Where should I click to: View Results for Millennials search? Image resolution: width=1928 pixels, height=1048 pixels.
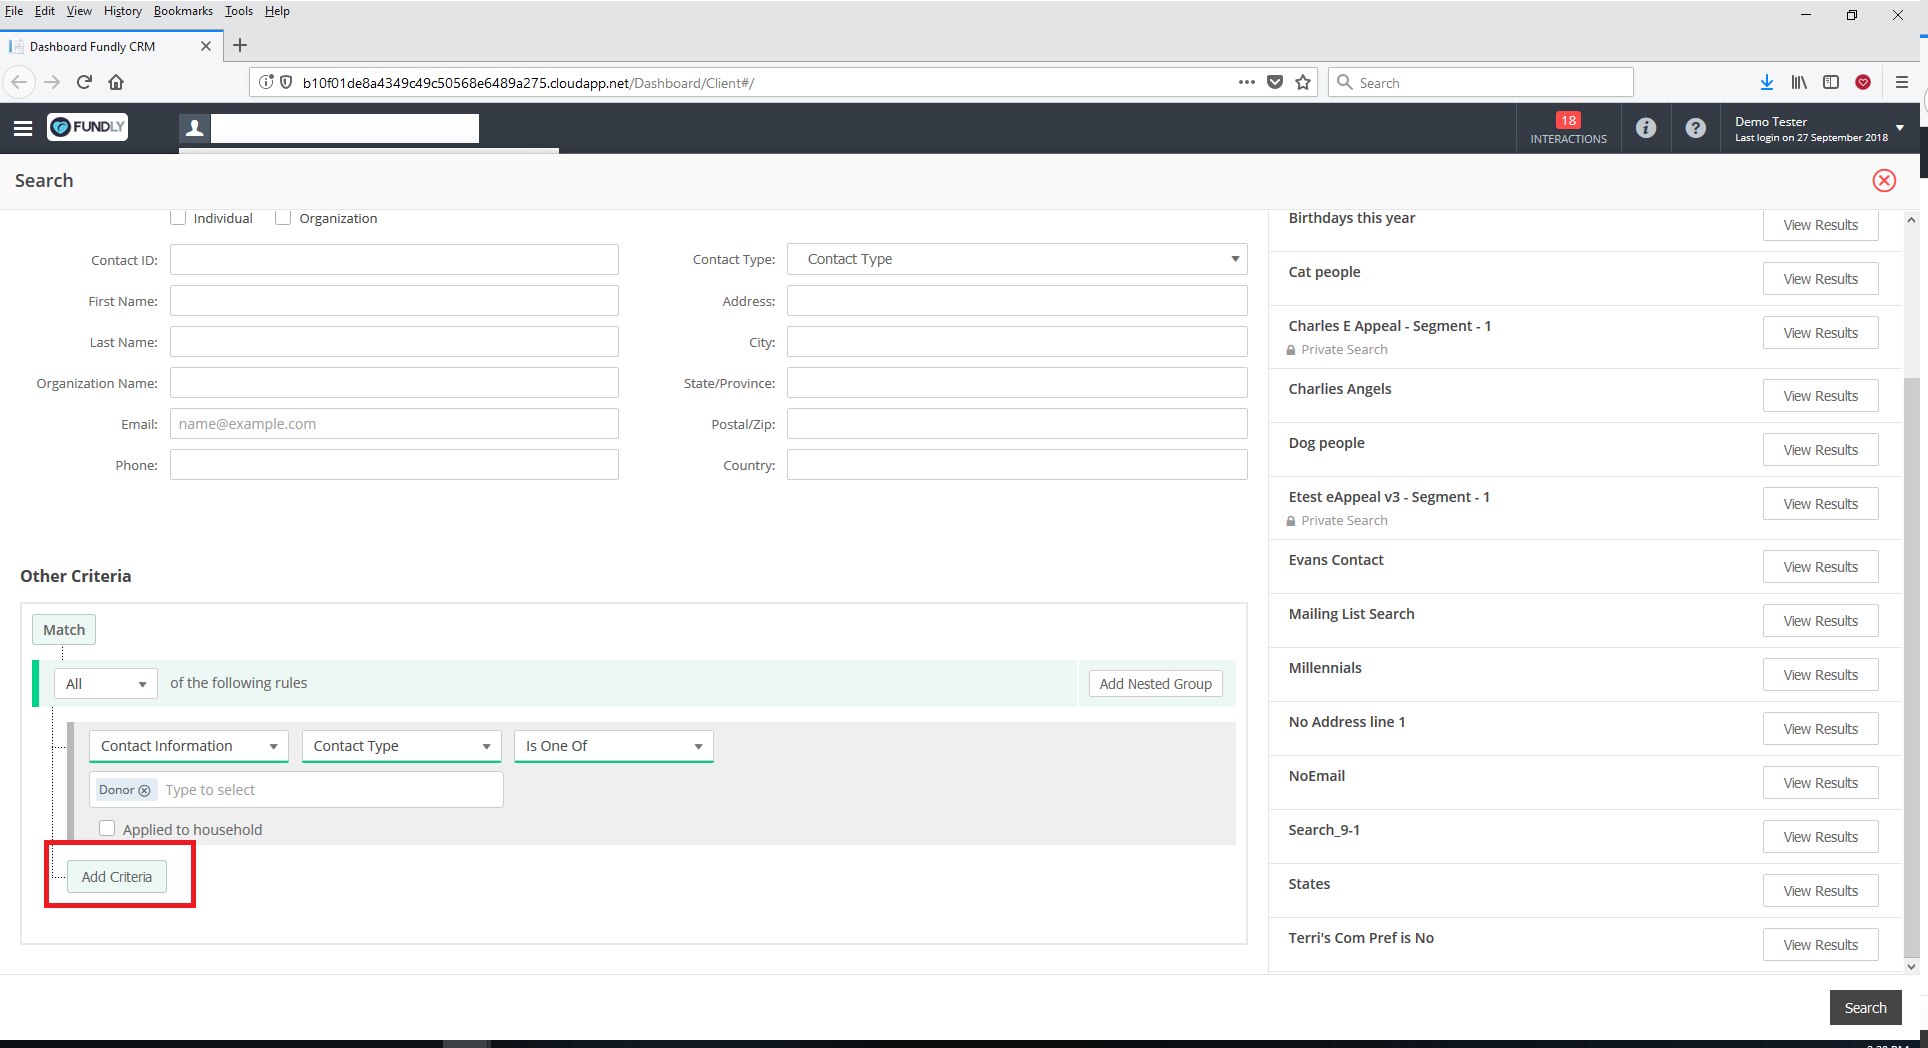(1820, 675)
